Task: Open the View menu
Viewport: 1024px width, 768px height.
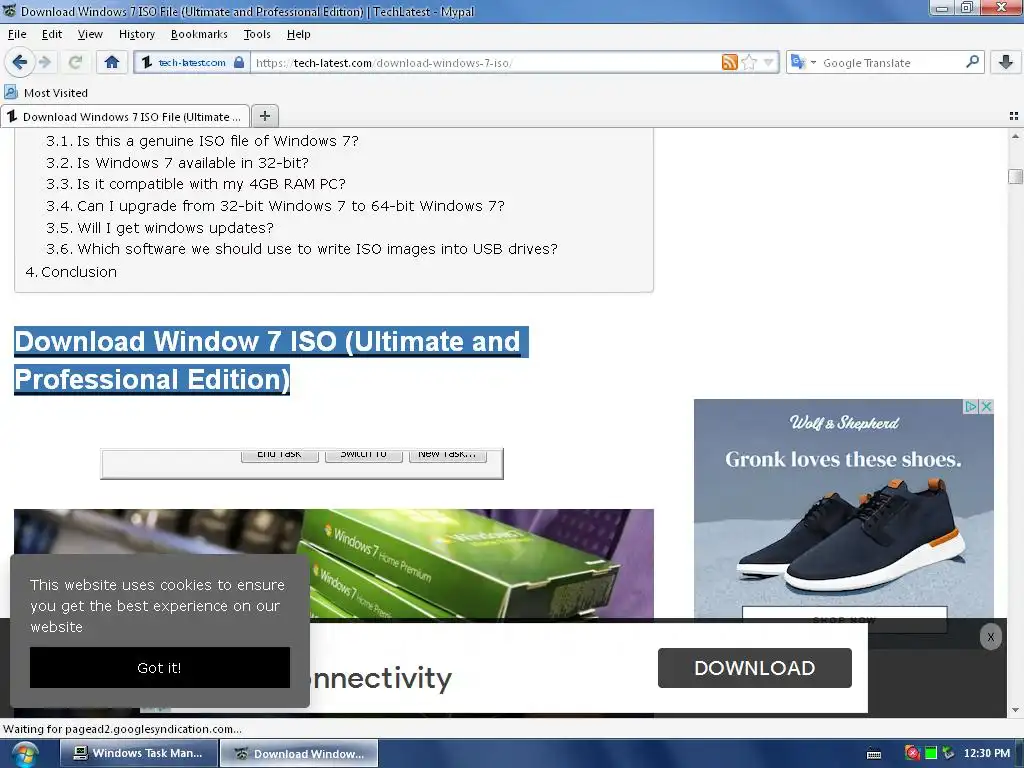Action: (90, 34)
